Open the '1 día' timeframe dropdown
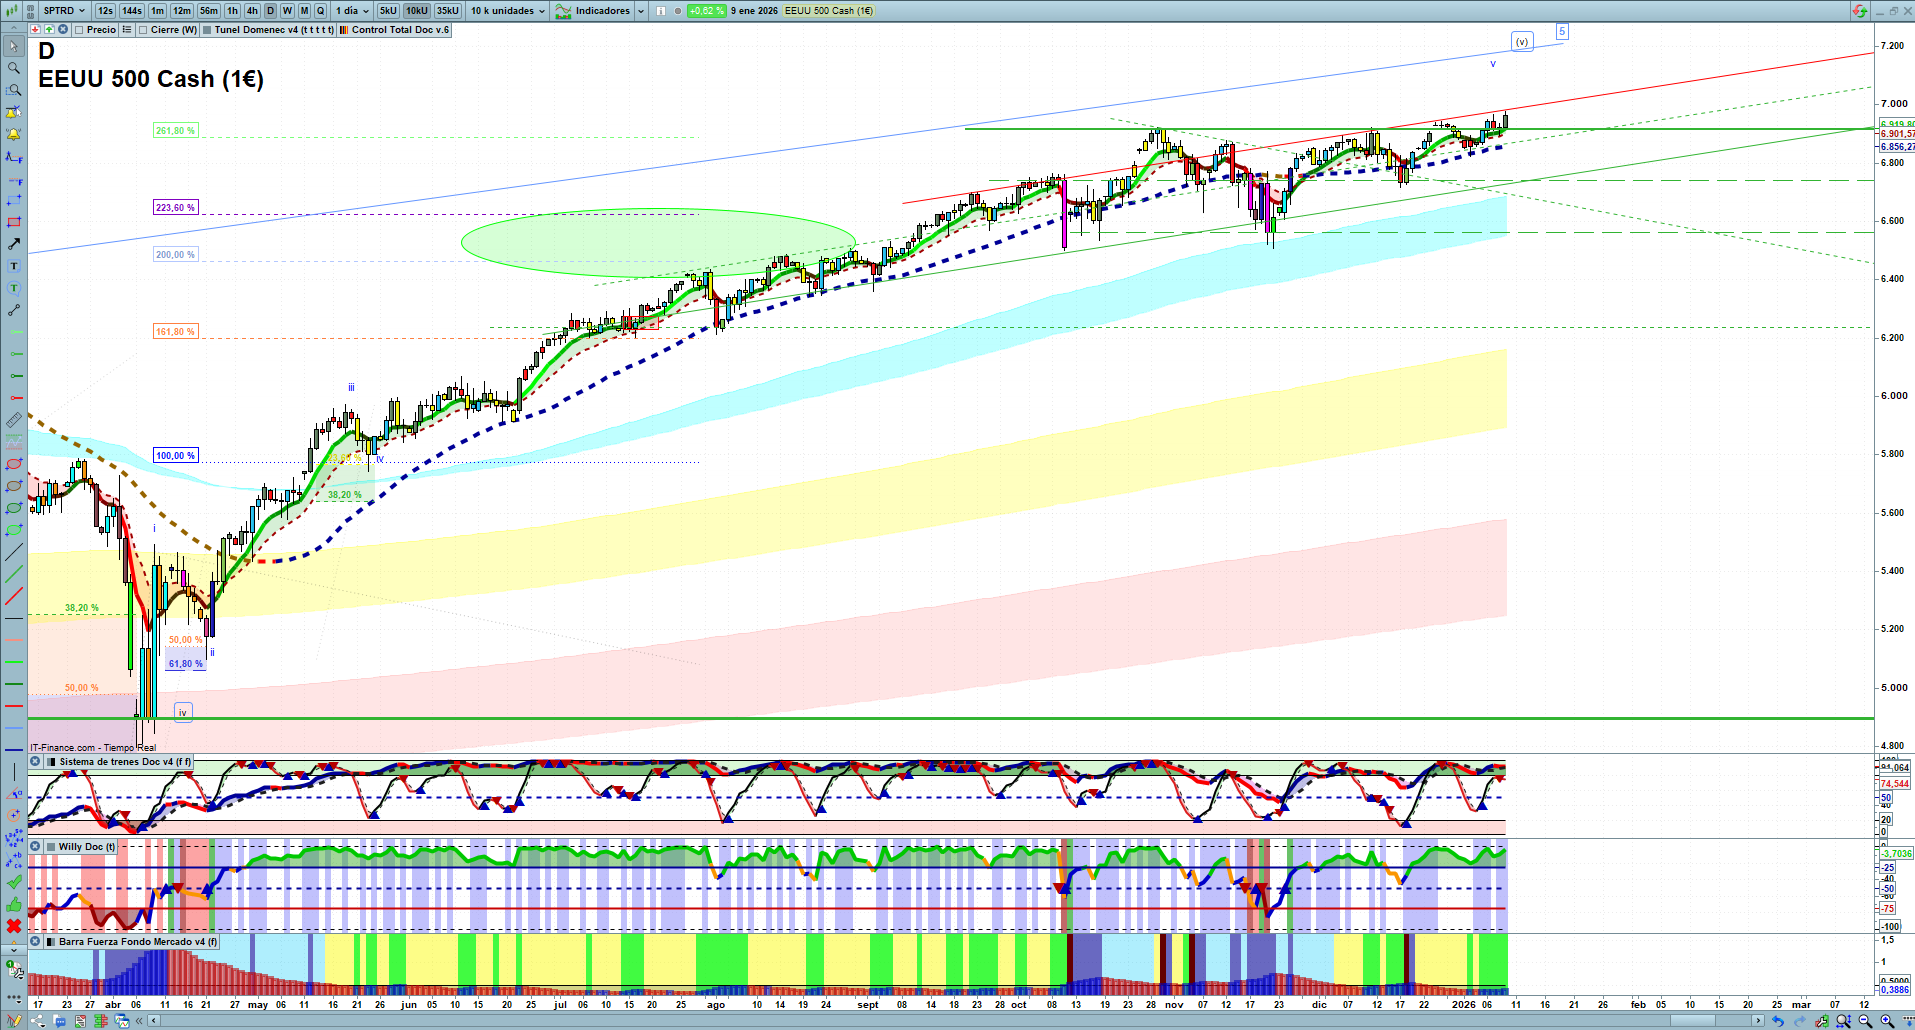This screenshot has height=1030, width=1915. click(x=352, y=11)
